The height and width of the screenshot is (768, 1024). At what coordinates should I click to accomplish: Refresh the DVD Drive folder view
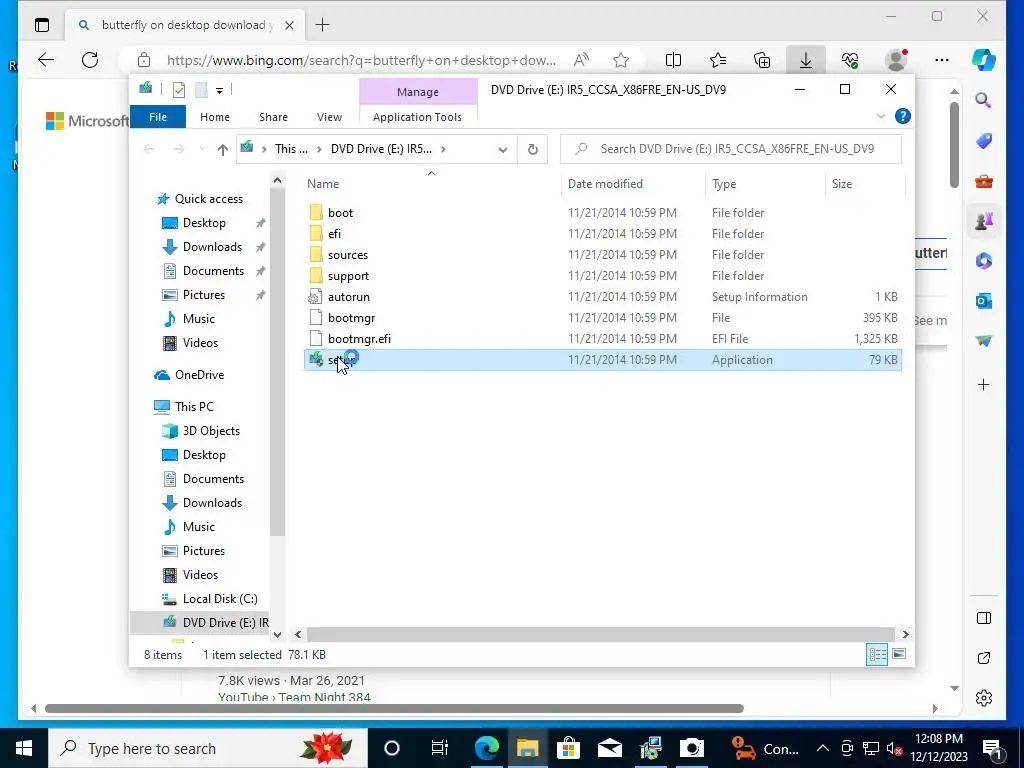point(533,150)
